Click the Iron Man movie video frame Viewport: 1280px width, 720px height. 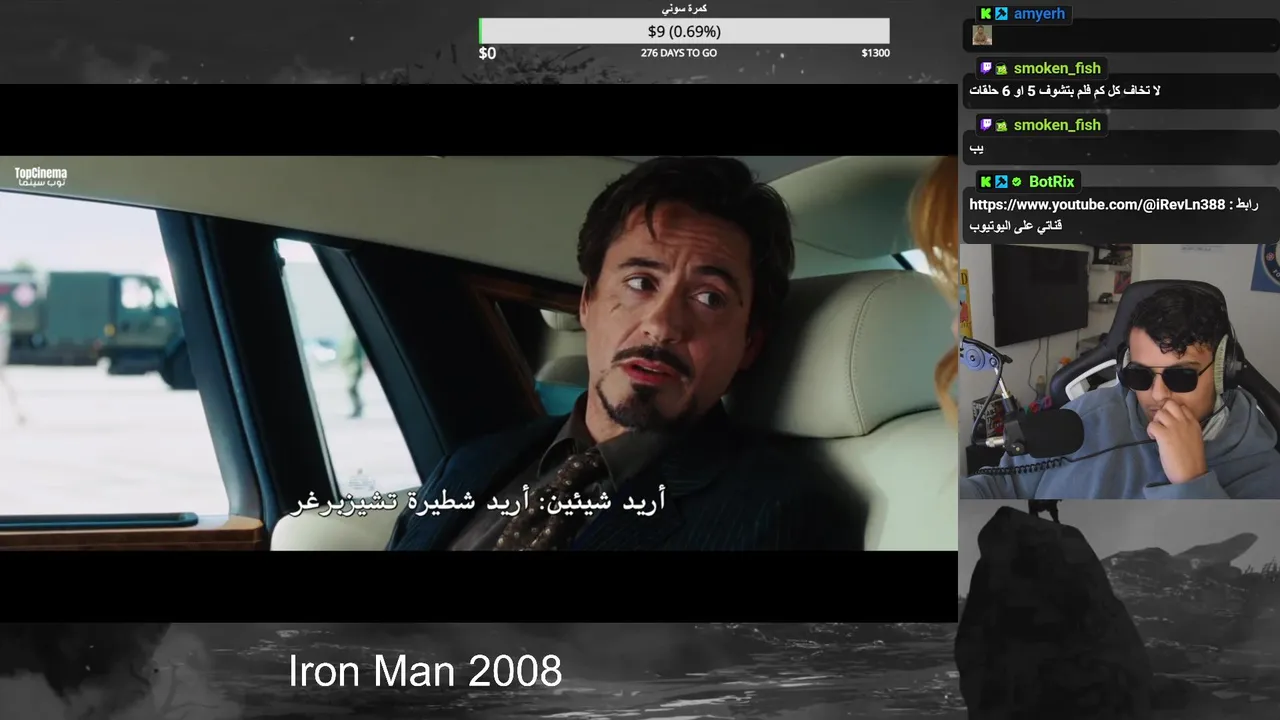(479, 352)
